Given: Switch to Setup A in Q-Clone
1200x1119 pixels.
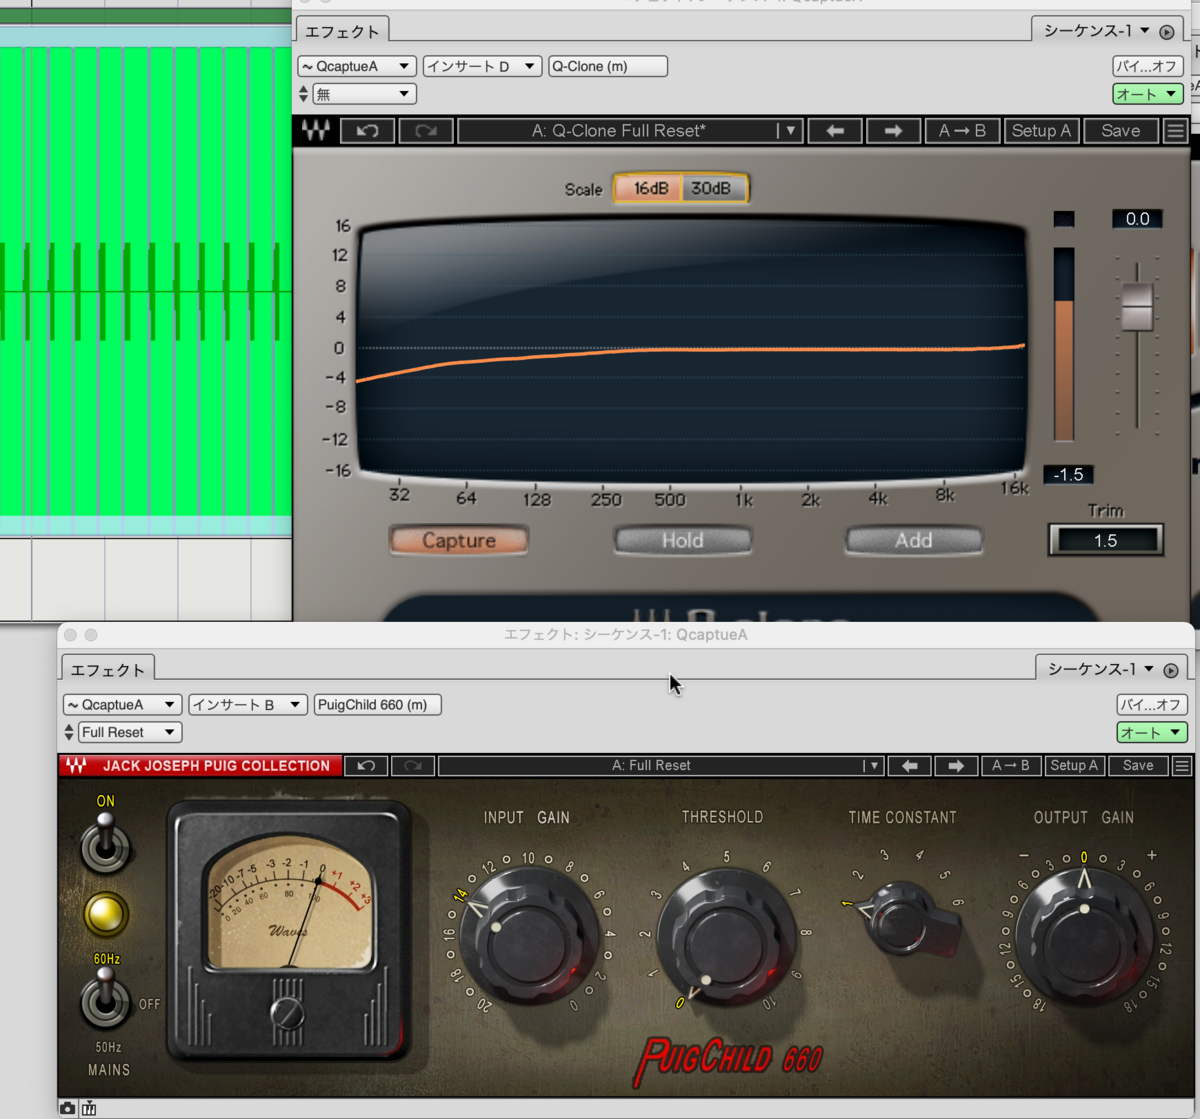Looking at the screenshot, I should [1041, 131].
